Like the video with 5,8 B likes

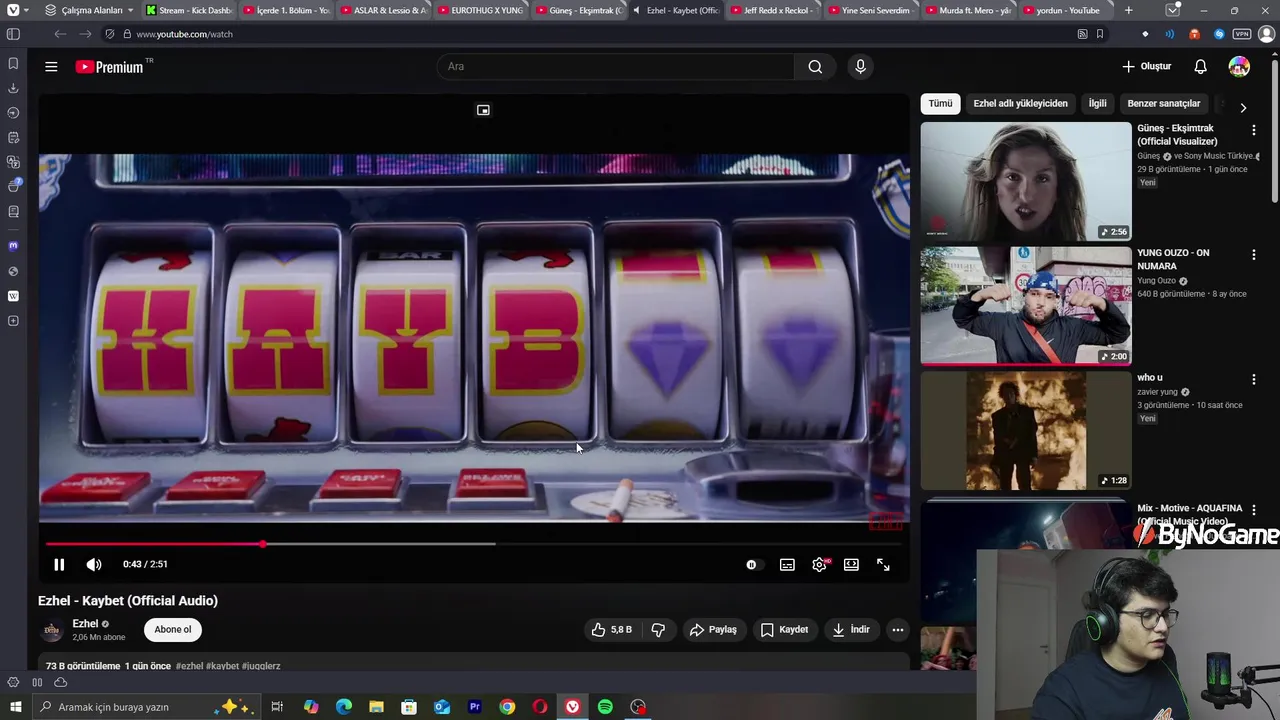click(611, 630)
